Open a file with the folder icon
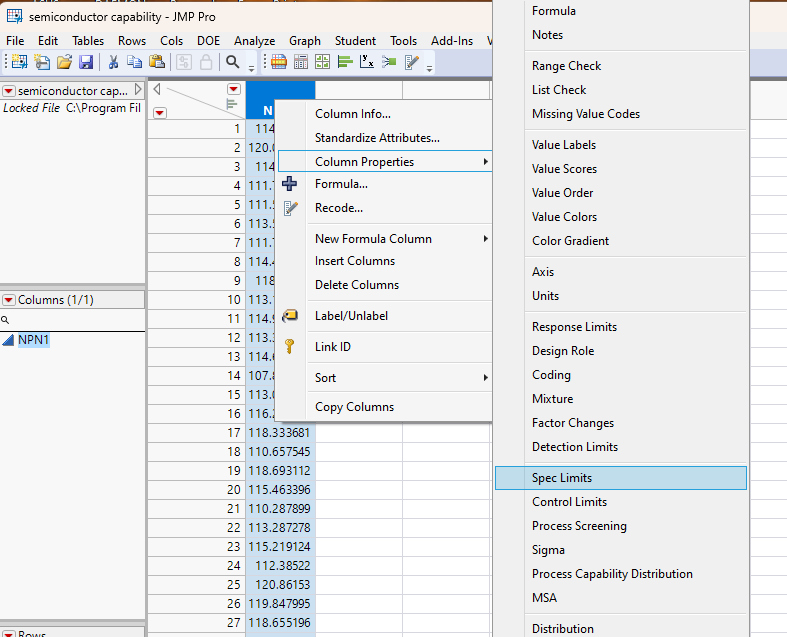 tap(64, 62)
